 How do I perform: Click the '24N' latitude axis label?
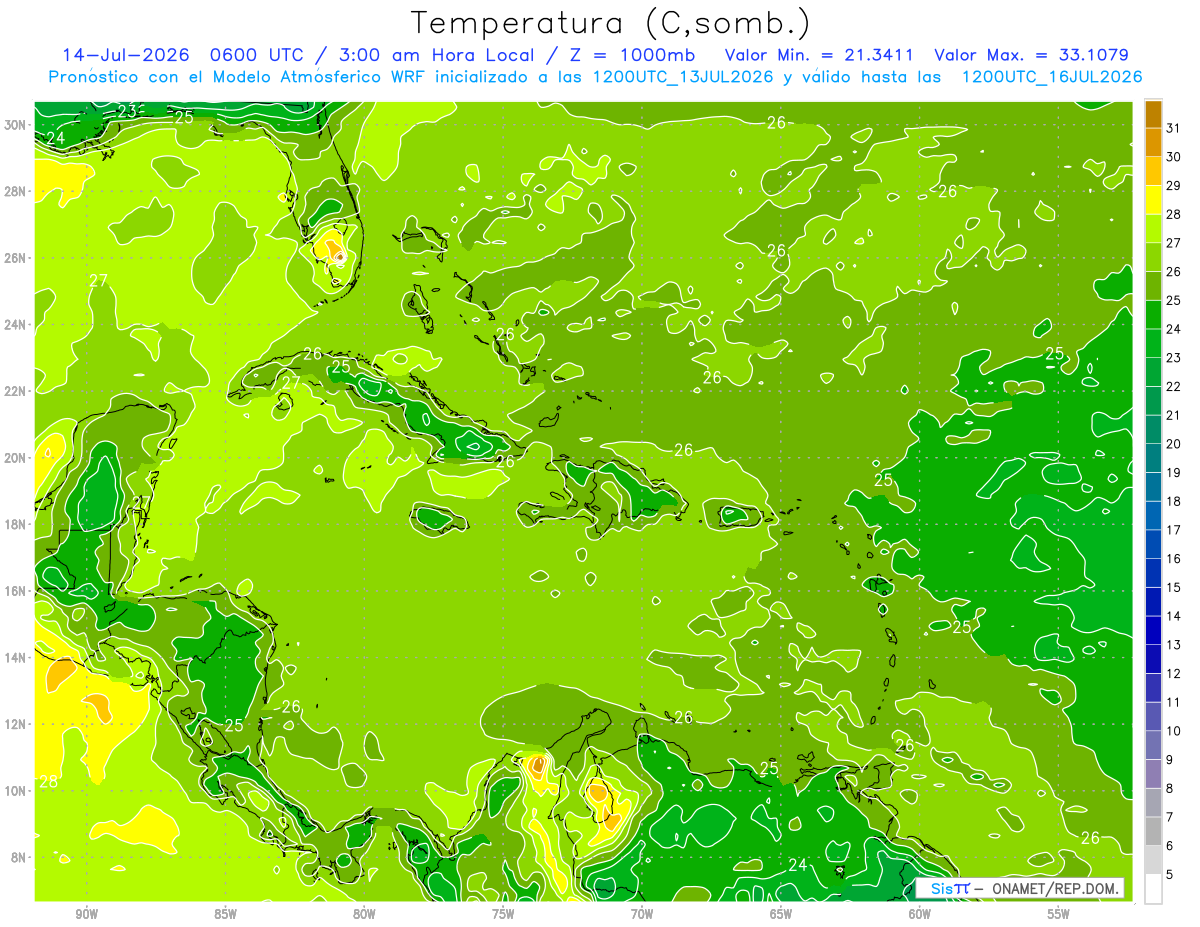tap(17, 325)
